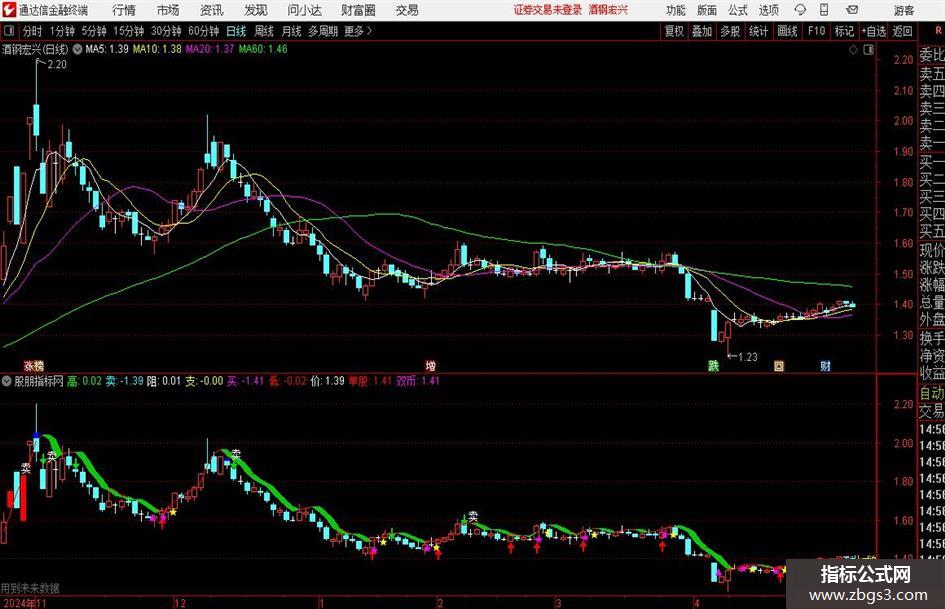
Task: Click the Tongdaxin red logo icon
Action: (x=8, y=10)
